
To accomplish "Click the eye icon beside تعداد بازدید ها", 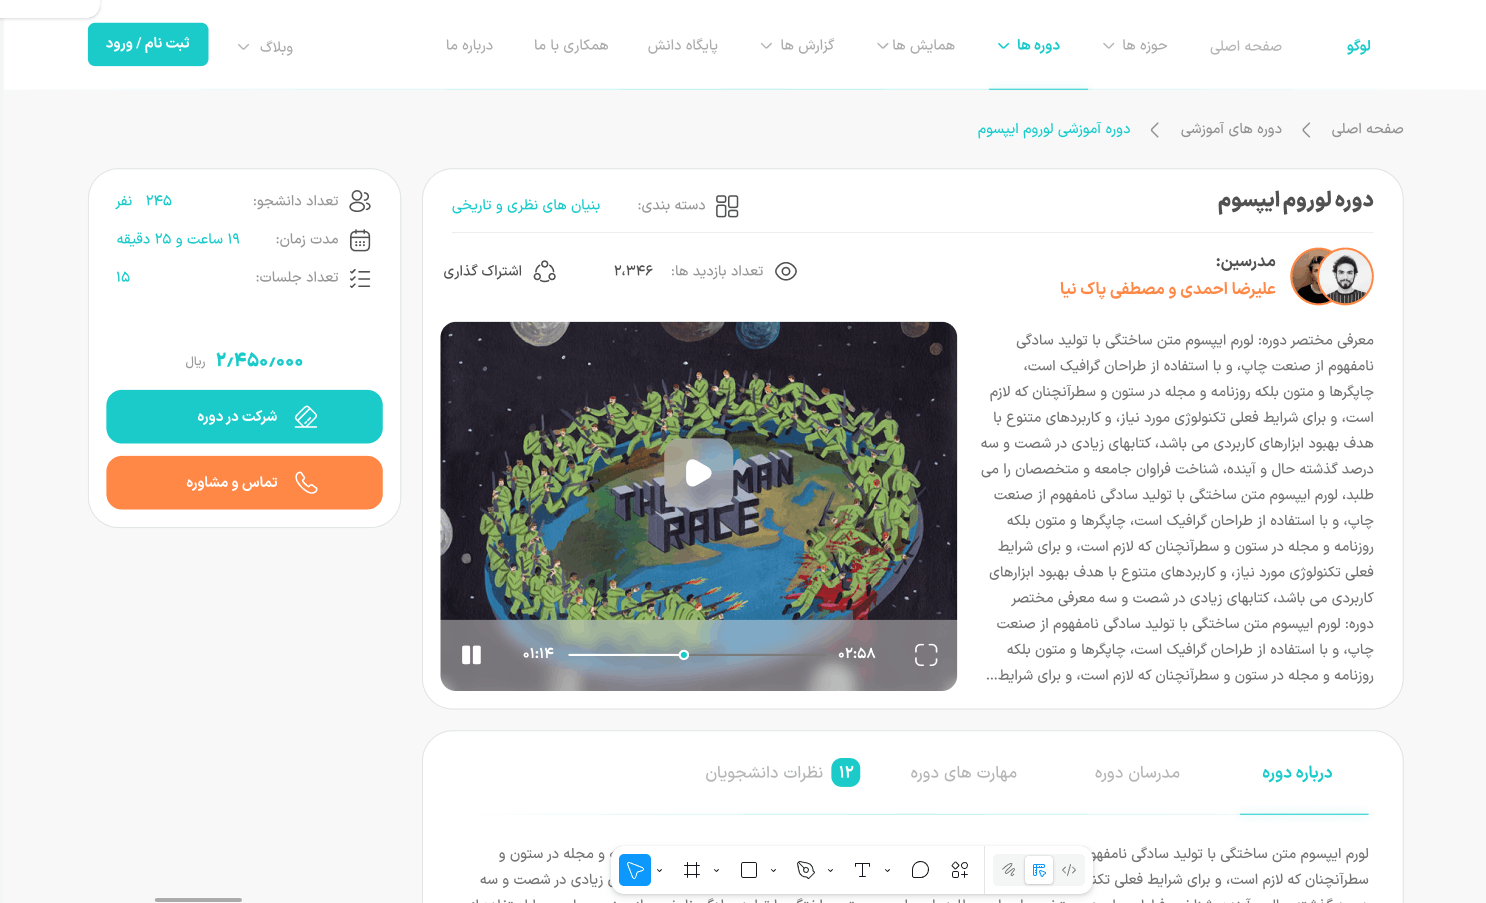I will click(786, 271).
